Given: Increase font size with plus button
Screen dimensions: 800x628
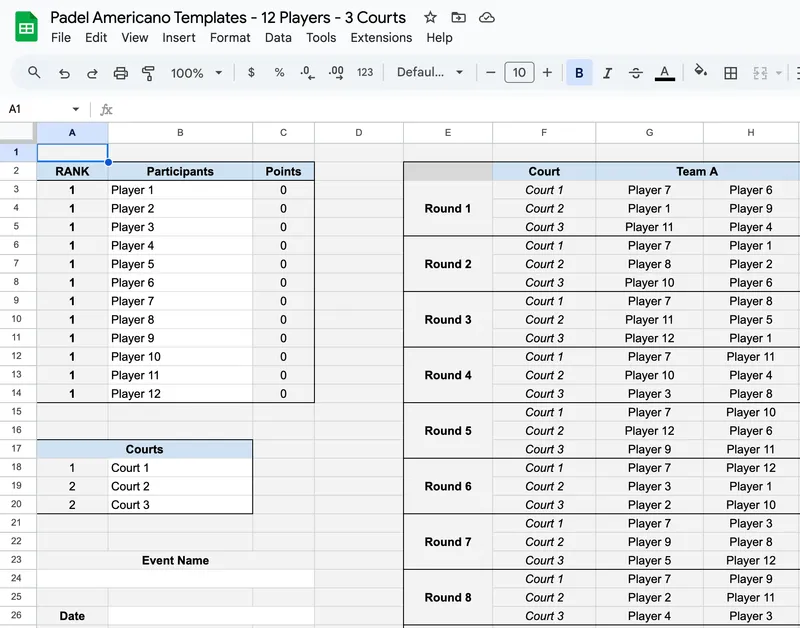Looking at the screenshot, I should (x=547, y=73).
